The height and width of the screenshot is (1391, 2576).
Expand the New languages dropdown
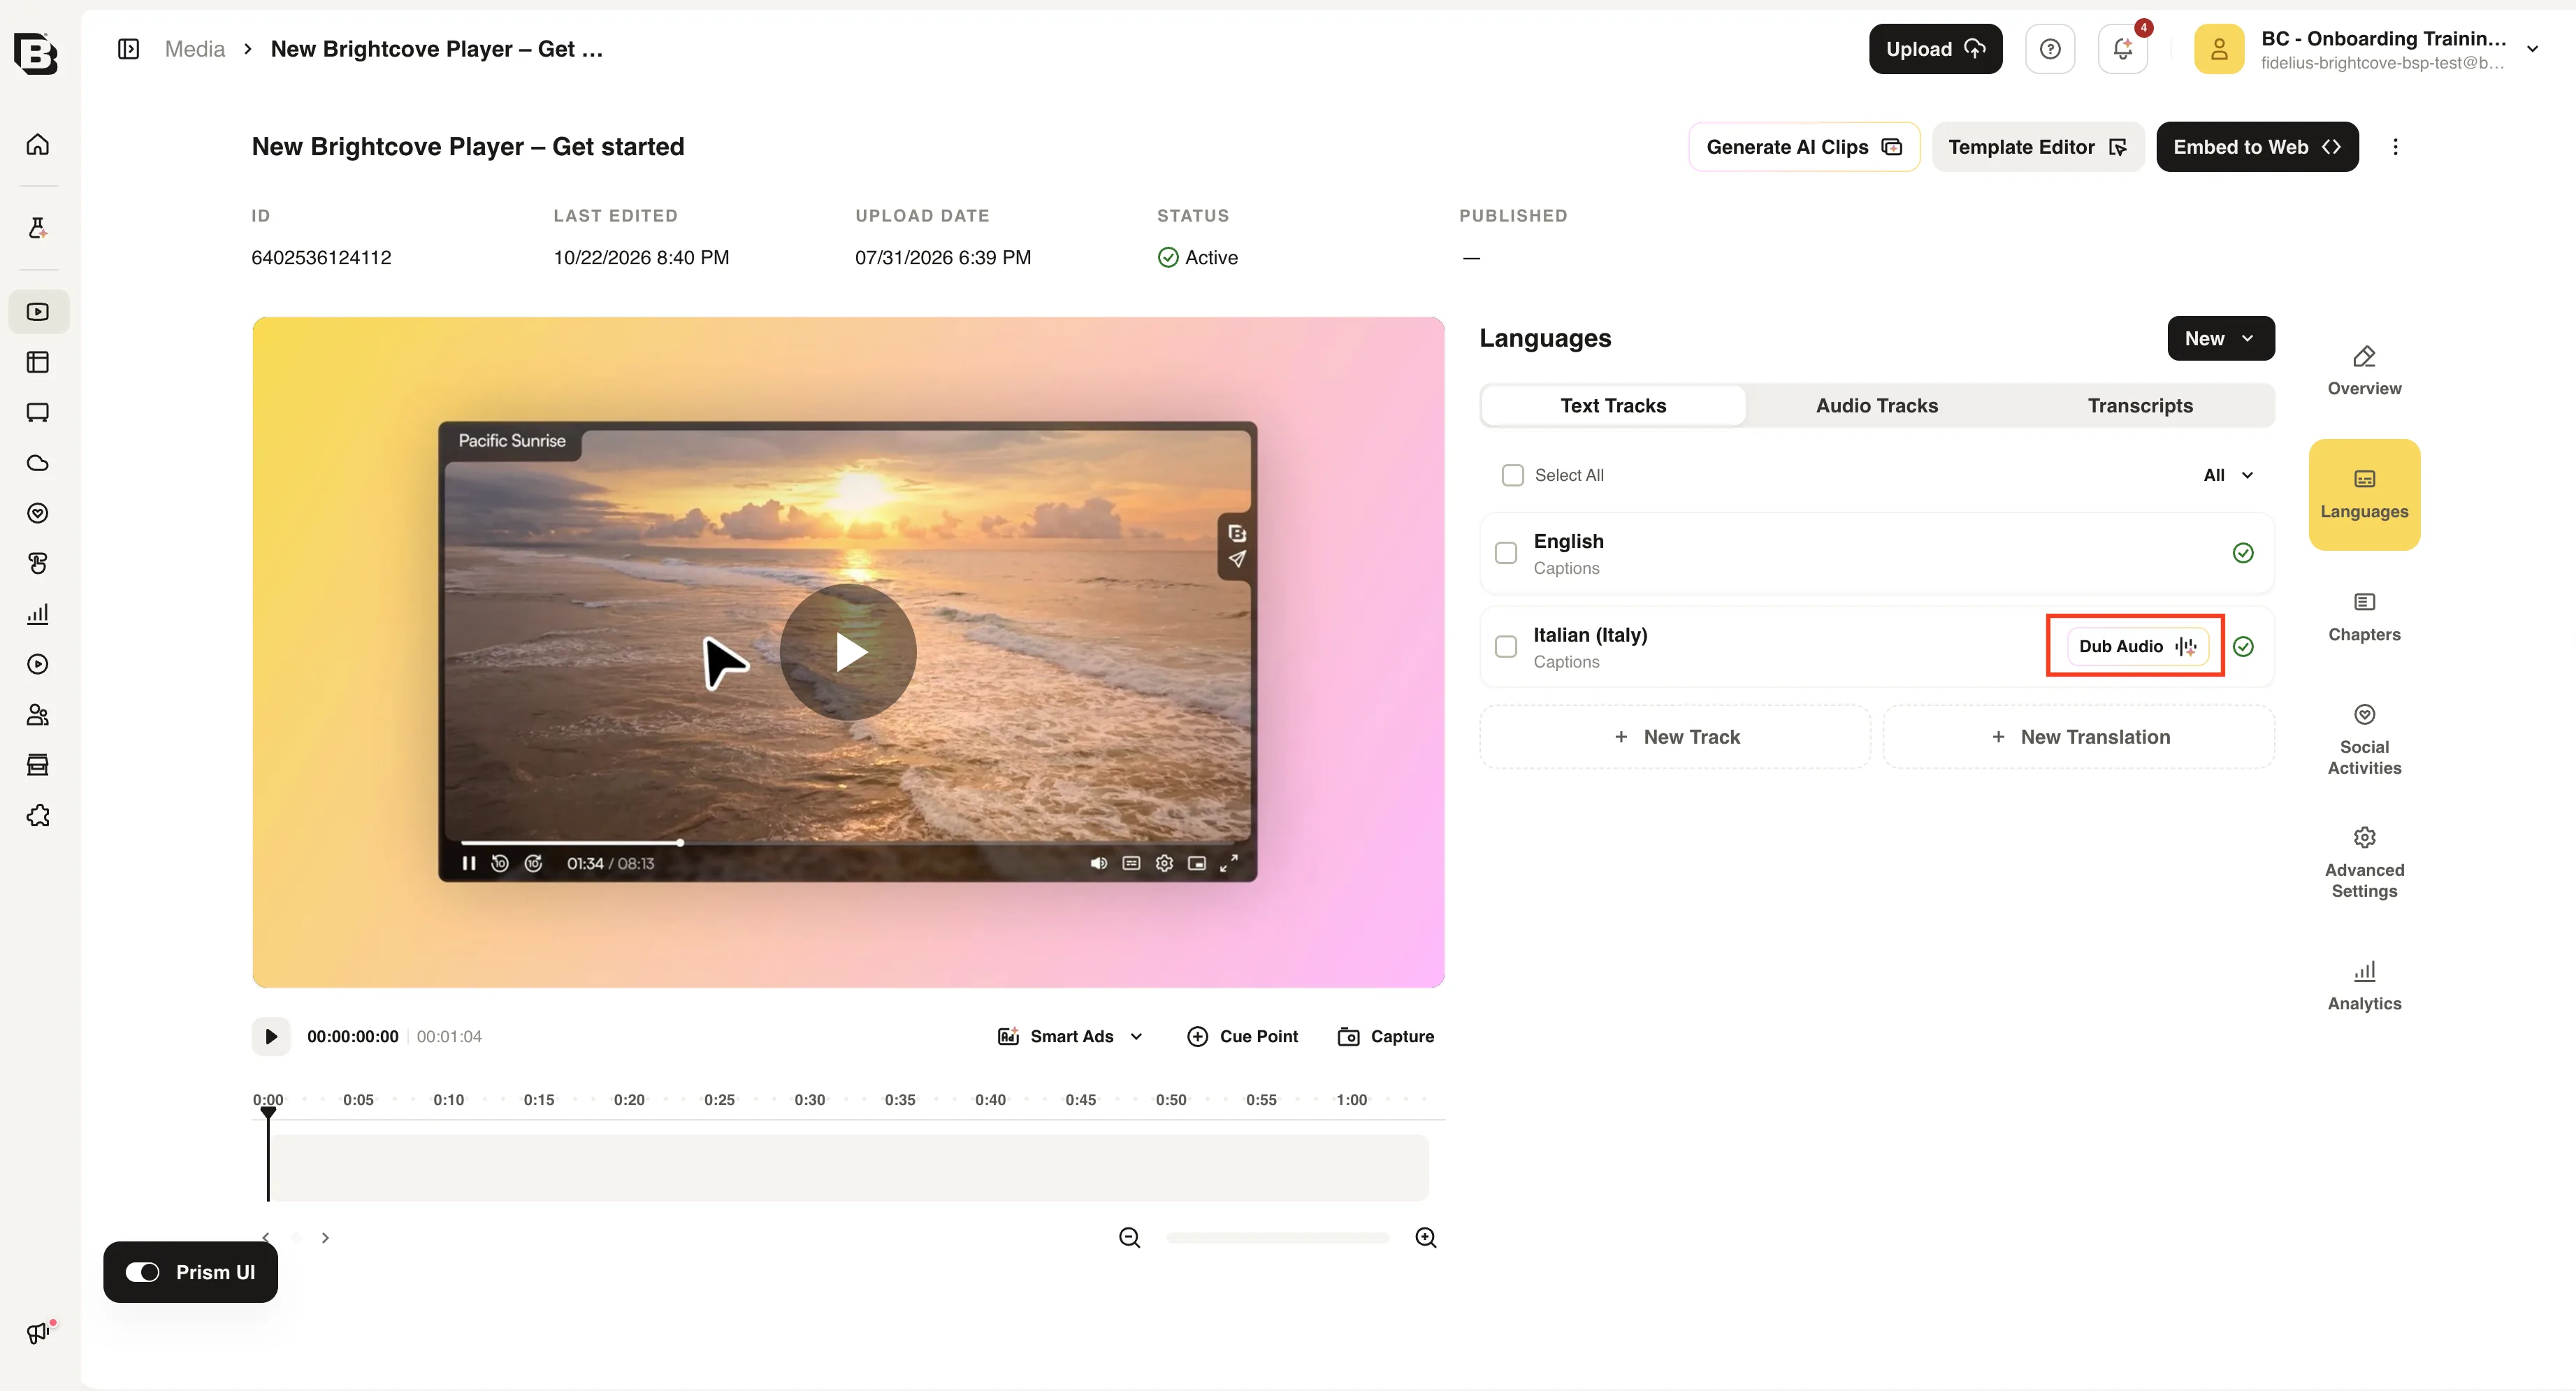coord(2220,339)
